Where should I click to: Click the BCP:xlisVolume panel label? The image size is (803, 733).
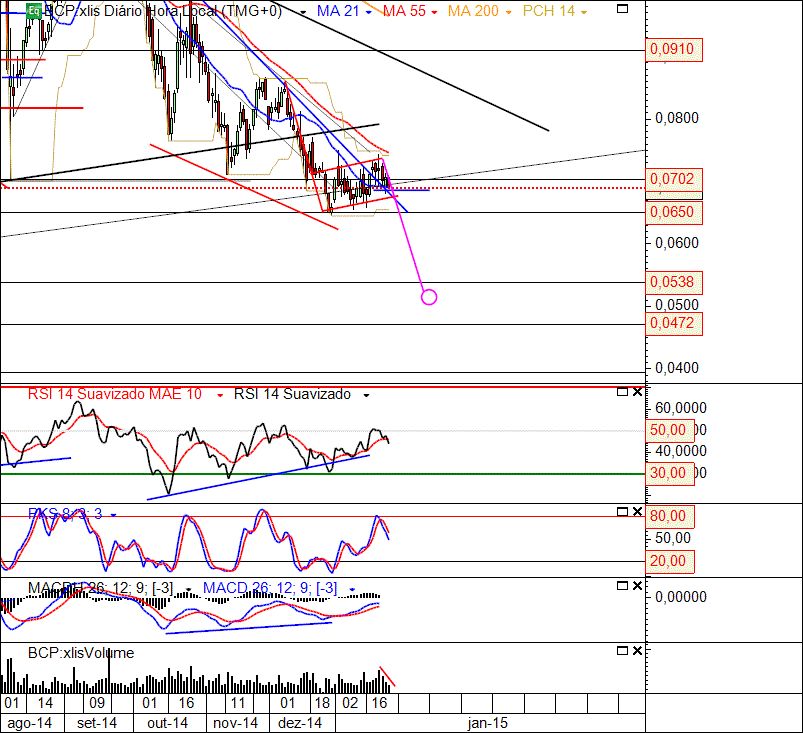click(81, 653)
